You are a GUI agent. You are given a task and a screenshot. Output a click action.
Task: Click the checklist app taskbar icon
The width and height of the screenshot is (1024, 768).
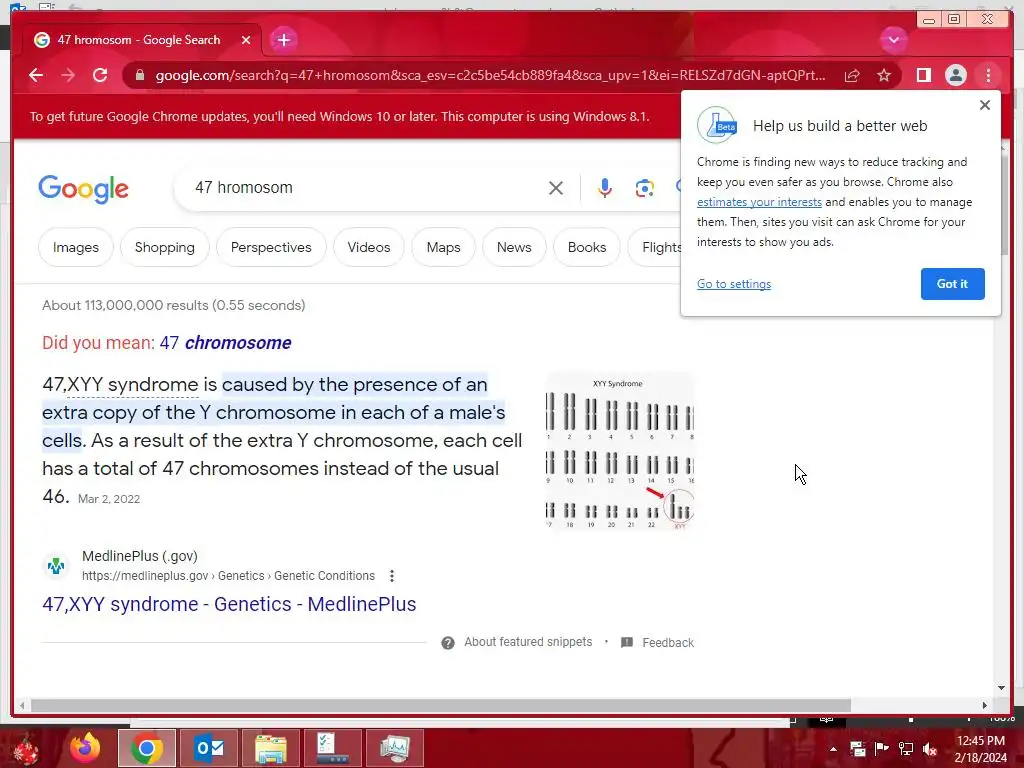point(333,748)
